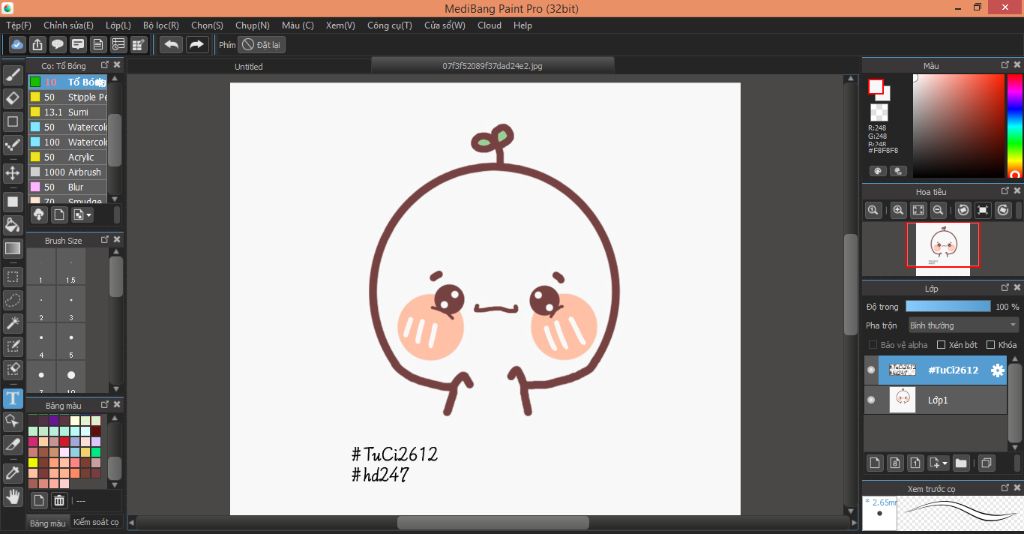This screenshot has height=534, width=1024.
Task: Enable the Xén bớt checkbox
Action: tap(941, 345)
